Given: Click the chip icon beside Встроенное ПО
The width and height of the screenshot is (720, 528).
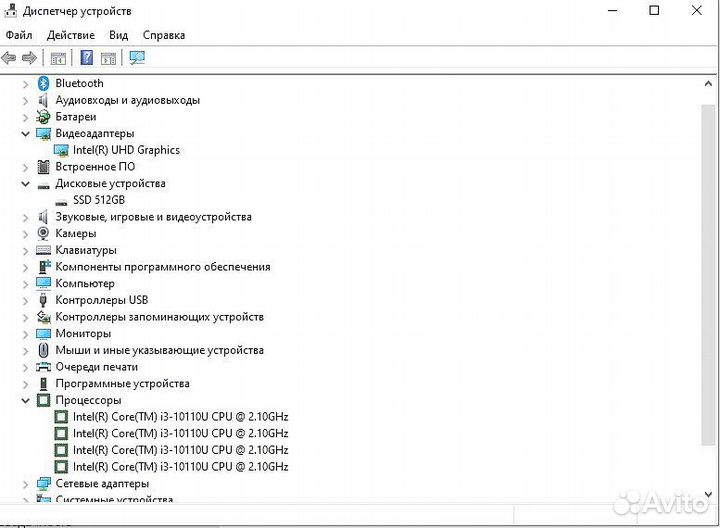Looking at the screenshot, I should [x=43, y=167].
